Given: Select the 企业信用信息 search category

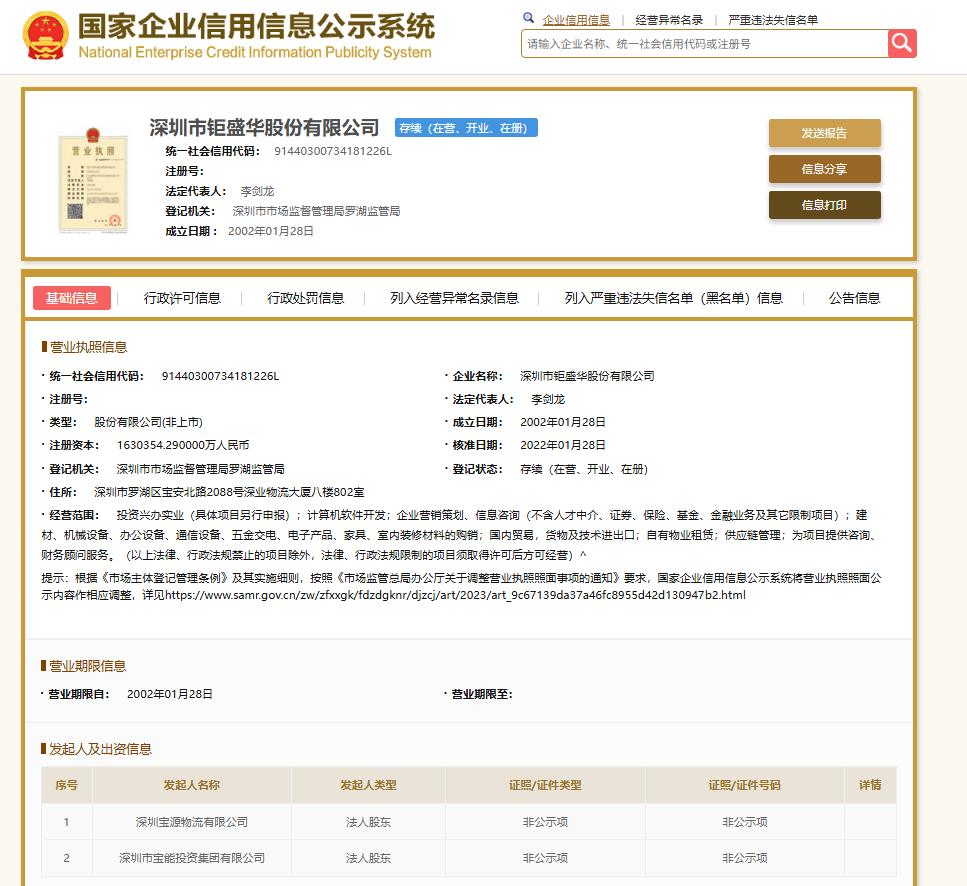Looking at the screenshot, I should pyautogui.click(x=576, y=20).
